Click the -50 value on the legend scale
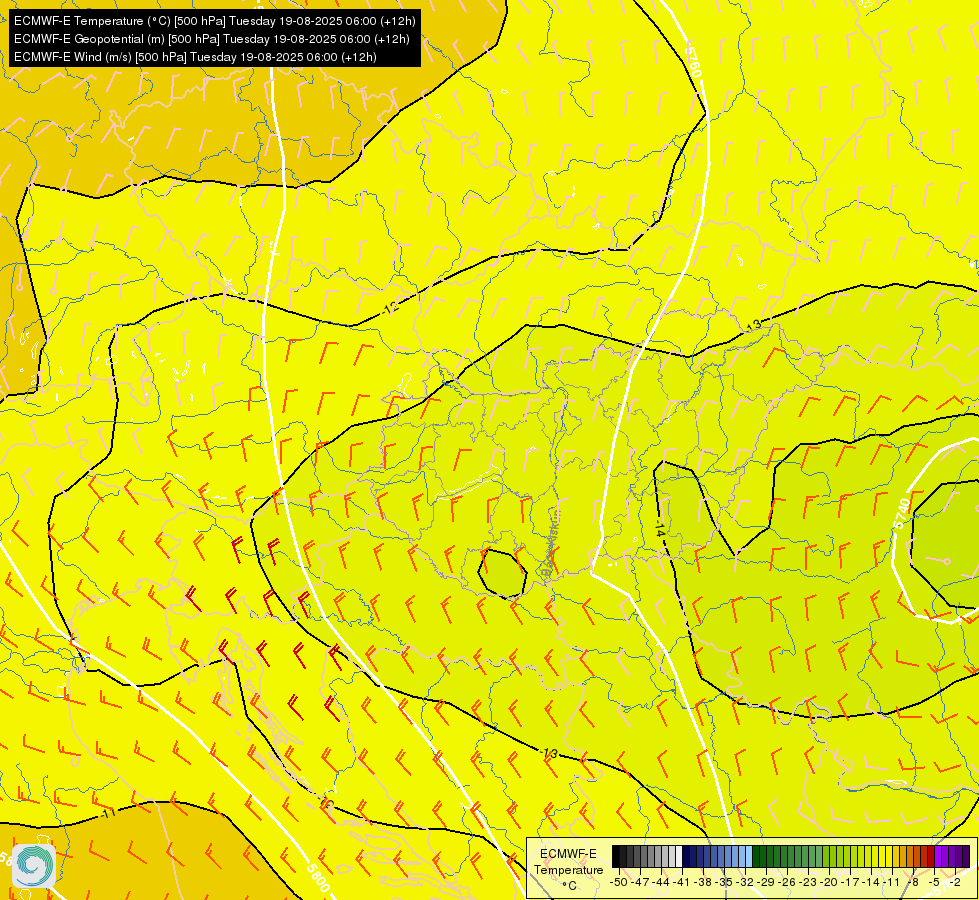This screenshot has width=979, height=900. [619, 882]
